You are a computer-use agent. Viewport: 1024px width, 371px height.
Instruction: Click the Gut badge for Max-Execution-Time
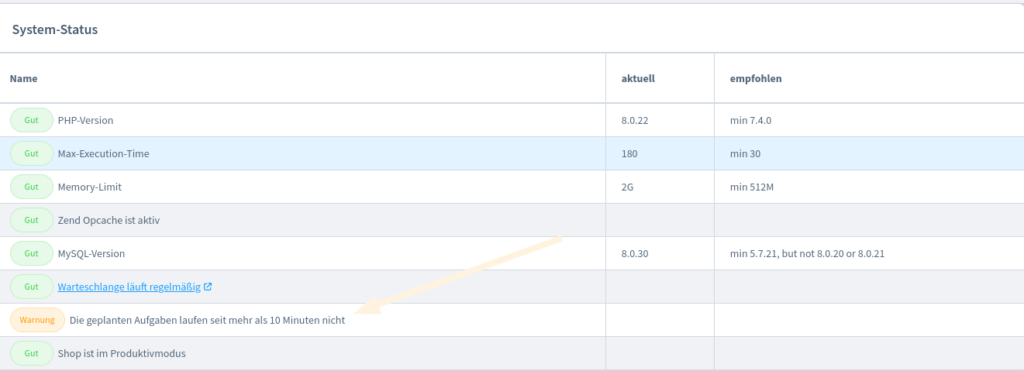coord(31,153)
